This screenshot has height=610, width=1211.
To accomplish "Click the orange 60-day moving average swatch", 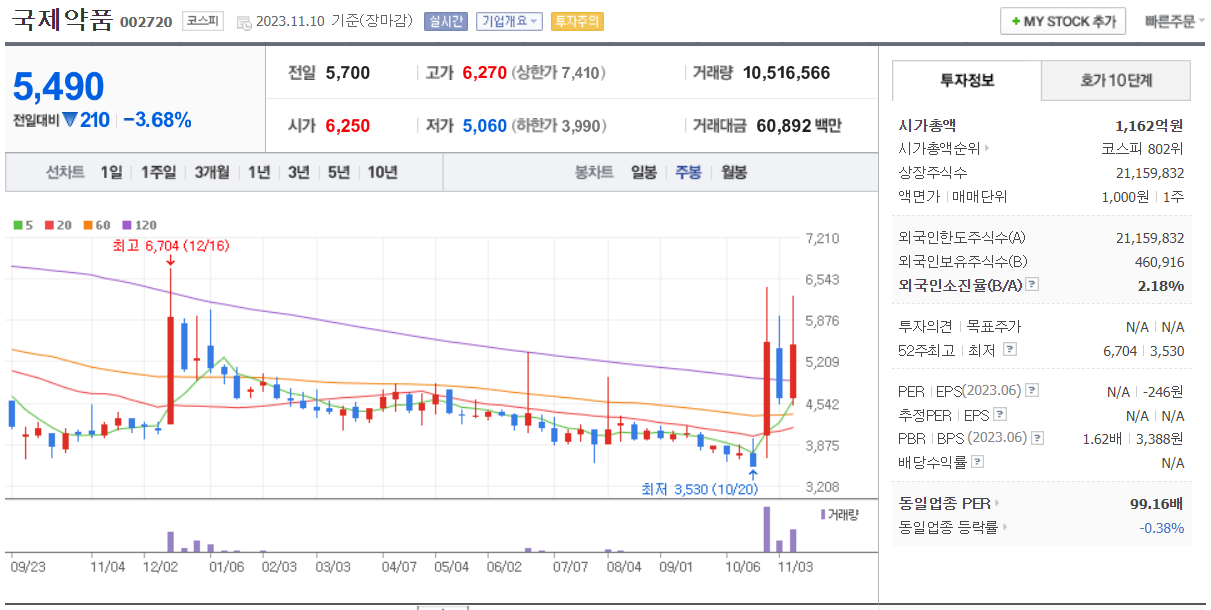I will (x=87, y=225).
